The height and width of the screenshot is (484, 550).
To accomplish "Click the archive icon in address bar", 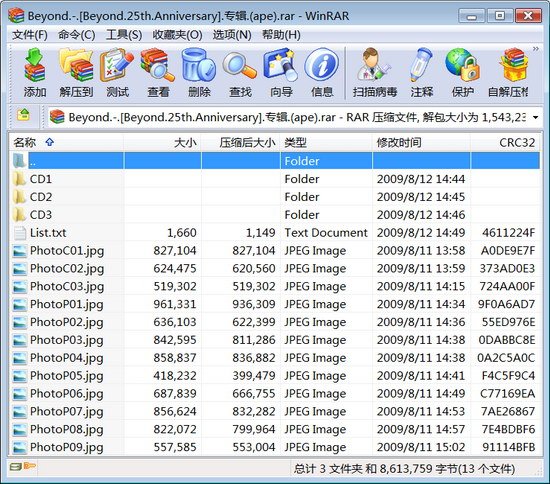I will click(x=57, y=117).
